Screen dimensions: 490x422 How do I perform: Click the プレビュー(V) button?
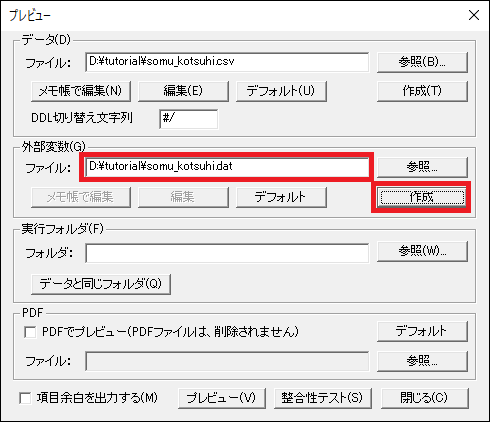coord(222,398)
